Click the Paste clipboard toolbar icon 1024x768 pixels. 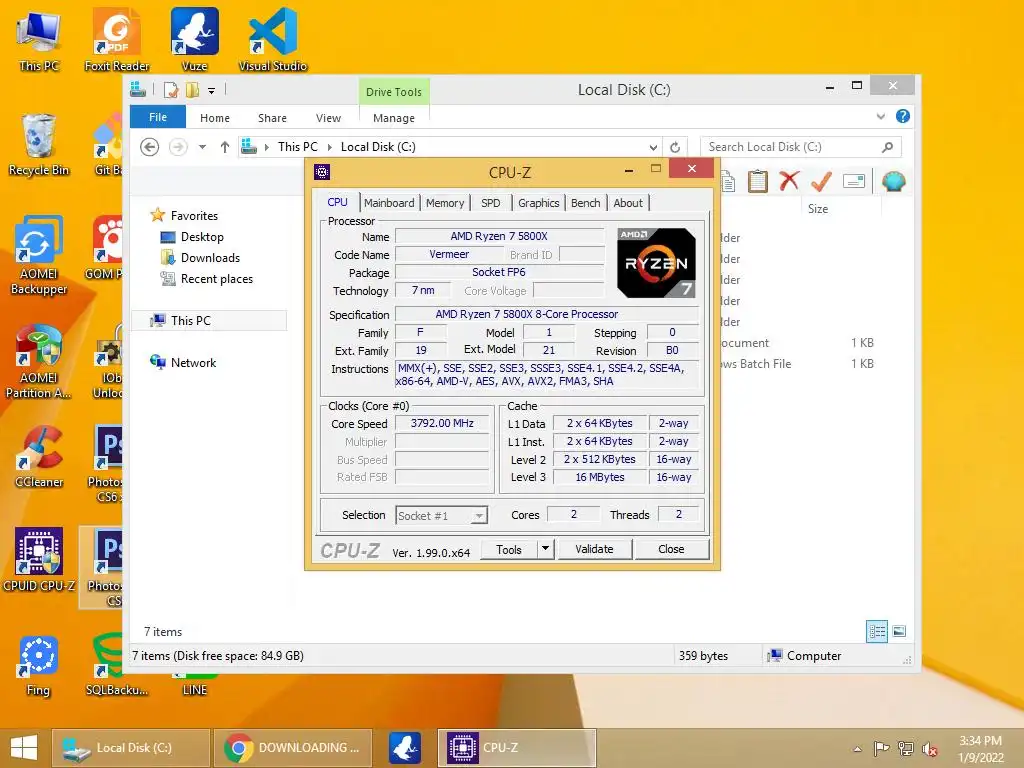click(x=758, y=182)
